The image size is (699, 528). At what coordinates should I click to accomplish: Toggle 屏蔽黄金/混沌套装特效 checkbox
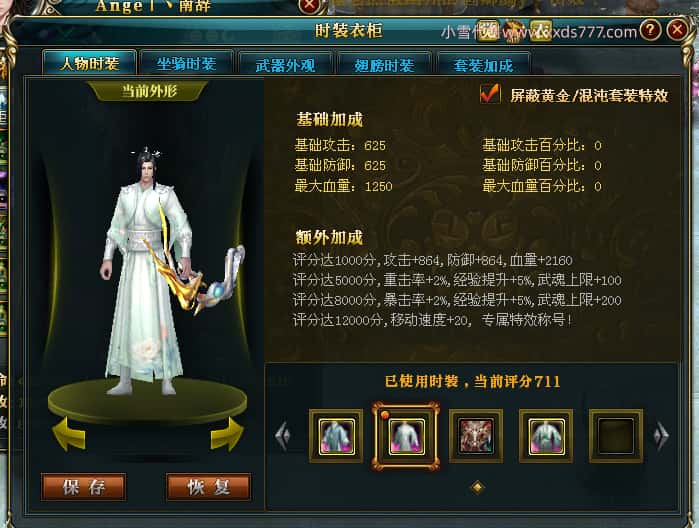[489, 94]
